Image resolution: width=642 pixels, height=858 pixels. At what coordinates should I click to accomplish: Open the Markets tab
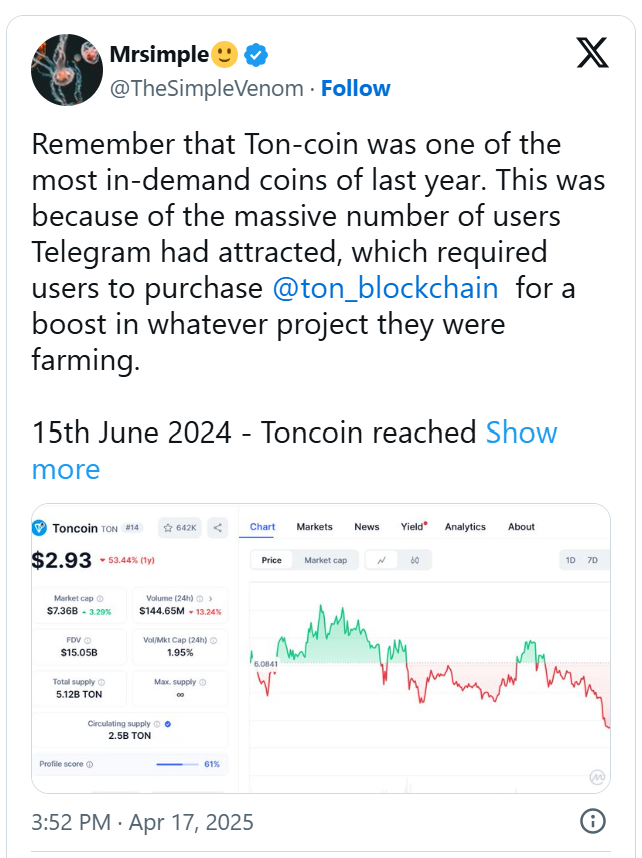[315, 527]
